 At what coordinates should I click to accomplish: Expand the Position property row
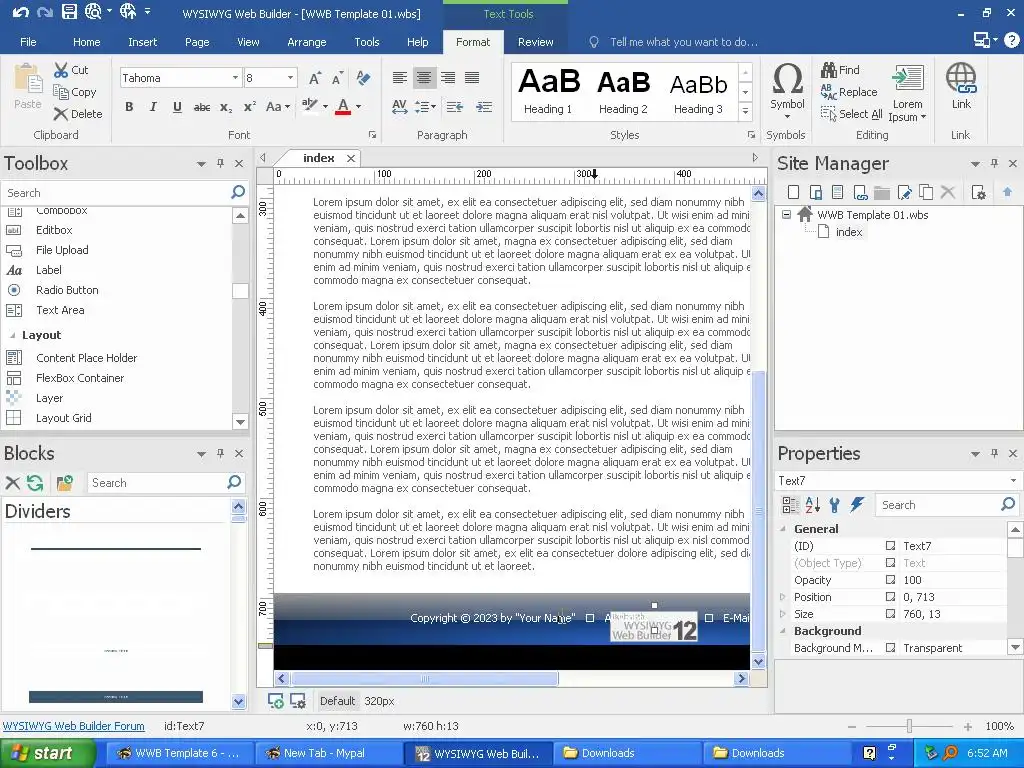click(783, 596)
